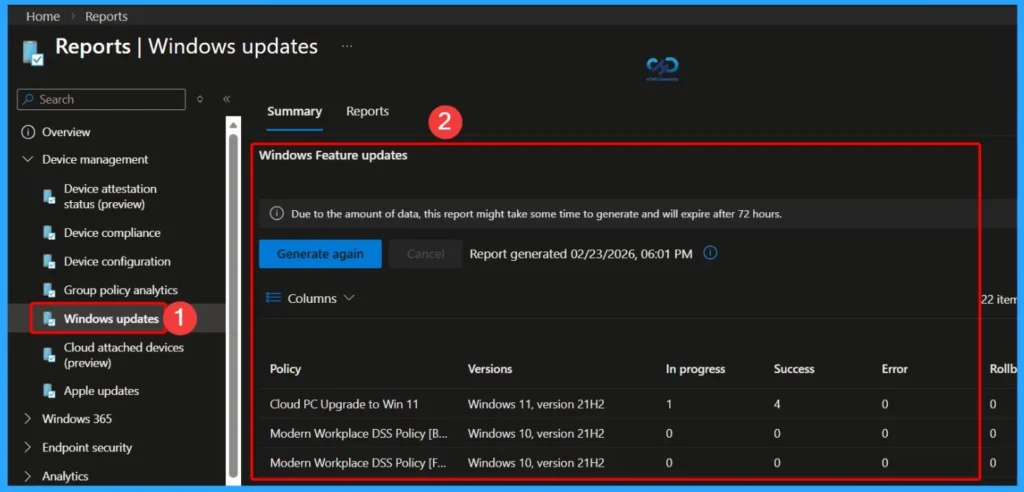Open Group policy analytics

point(121,291)
